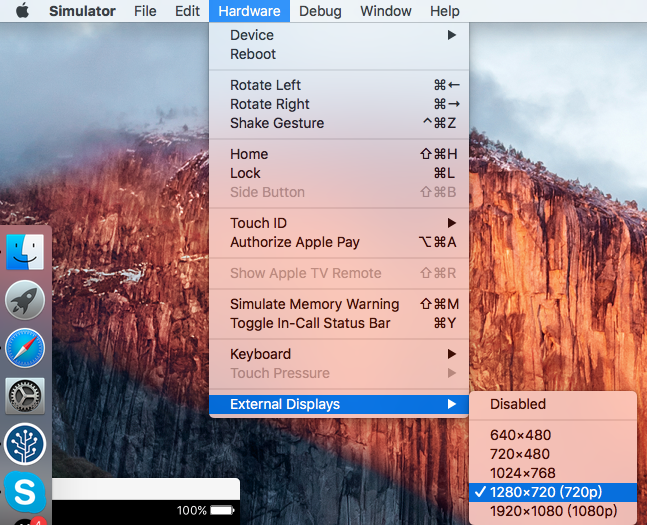The height and width of the screenshot is (525, 647).
Task: Open Skype from the dock
Action: tap(25, 492)
